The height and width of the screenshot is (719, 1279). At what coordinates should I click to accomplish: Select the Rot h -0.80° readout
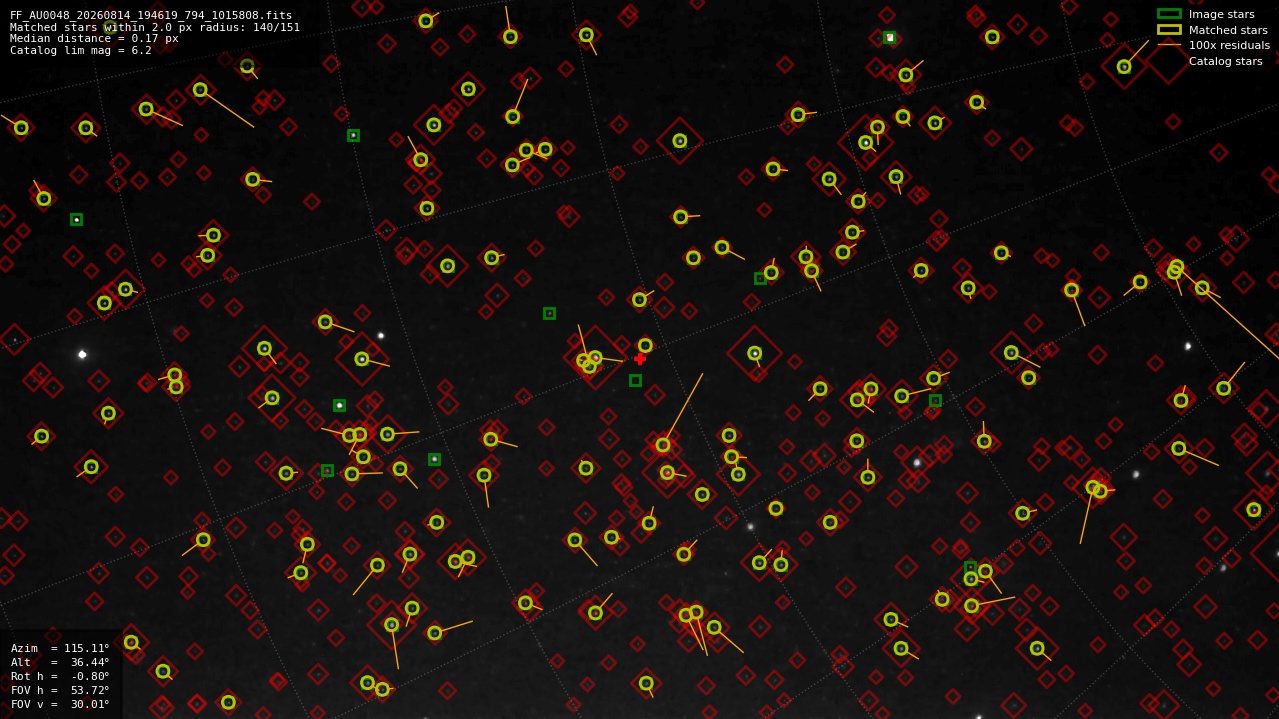click(x=60, y=676)
